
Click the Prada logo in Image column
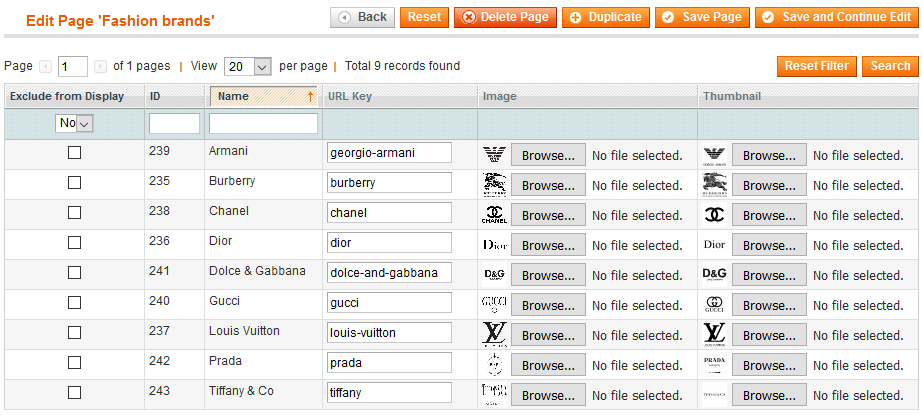[494, 365]
